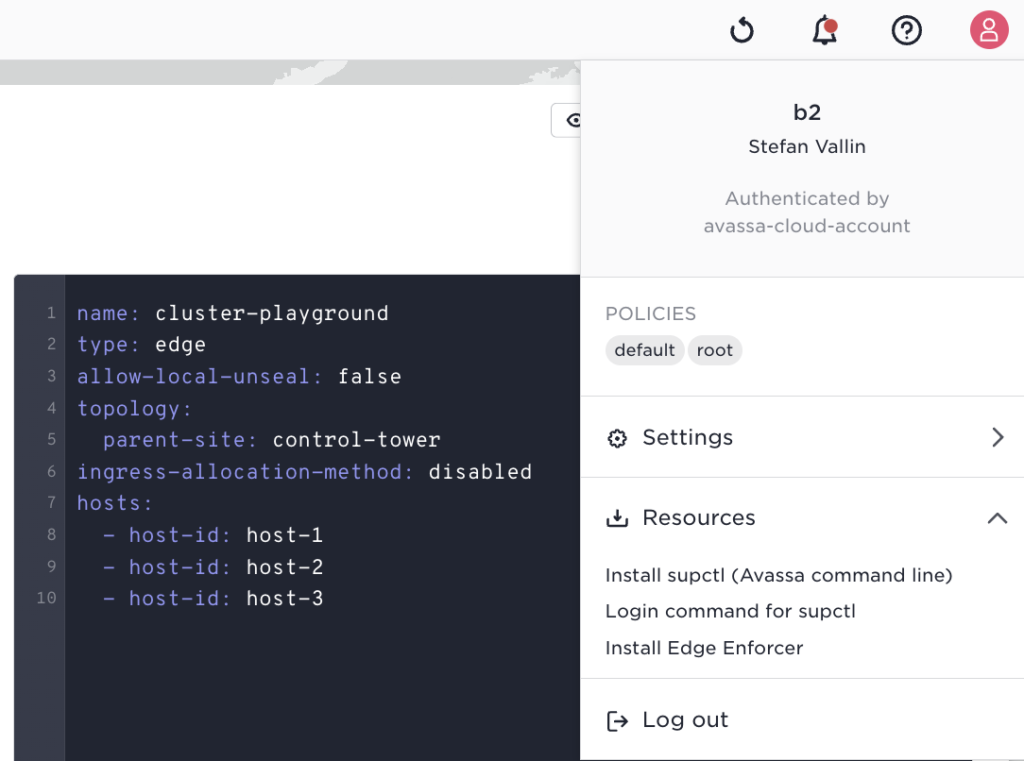Click the Resources download icon
Viewport: 1024px width, 761px height.
tap(617, 518)
